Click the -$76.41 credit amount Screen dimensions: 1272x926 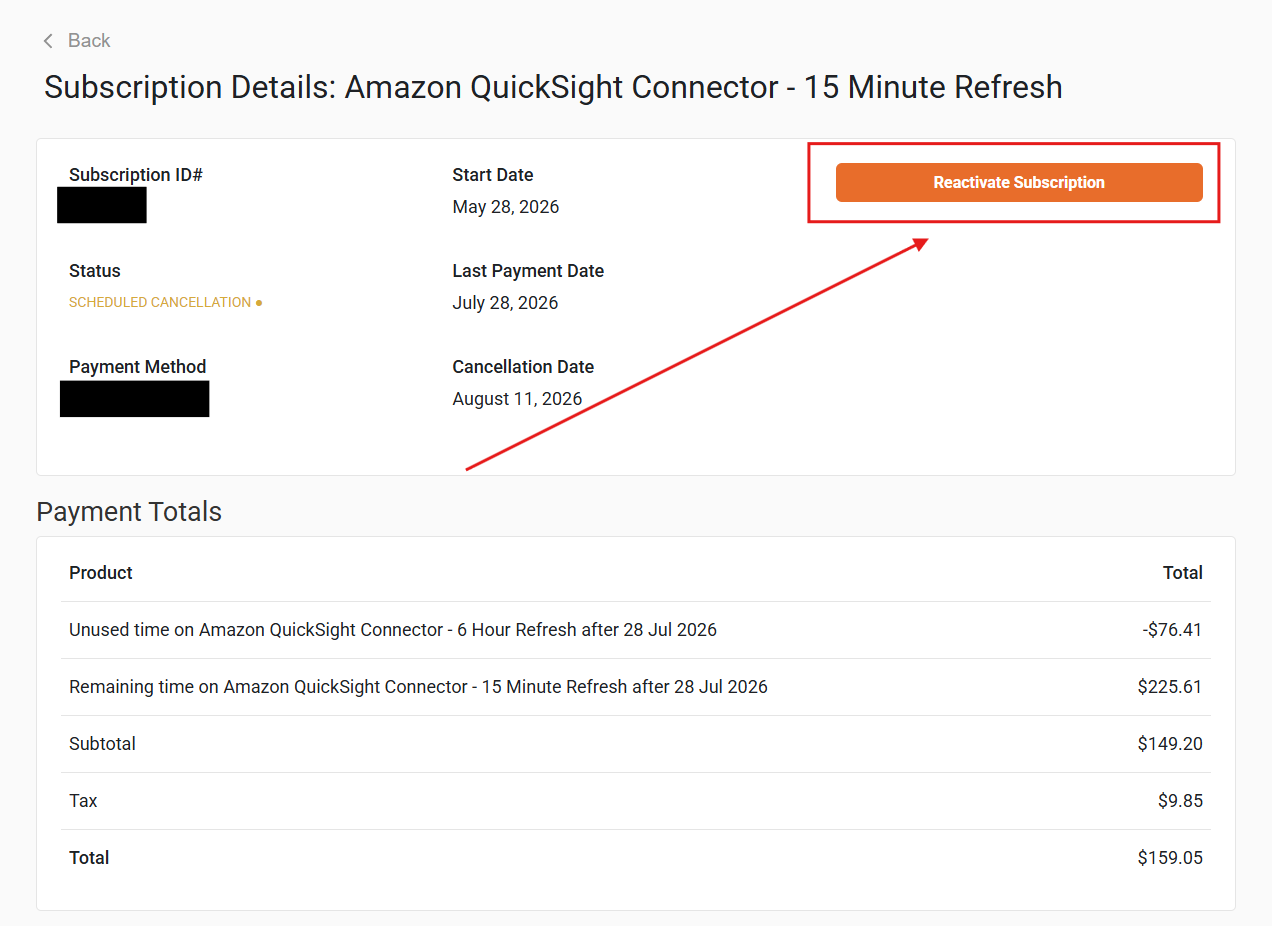[1172, 630]
